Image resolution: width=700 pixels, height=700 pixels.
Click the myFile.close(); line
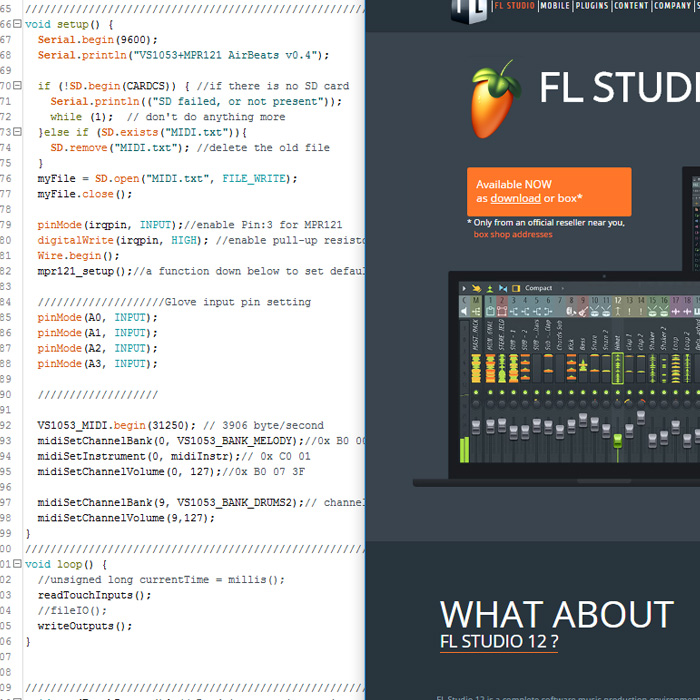coord(85,194)
